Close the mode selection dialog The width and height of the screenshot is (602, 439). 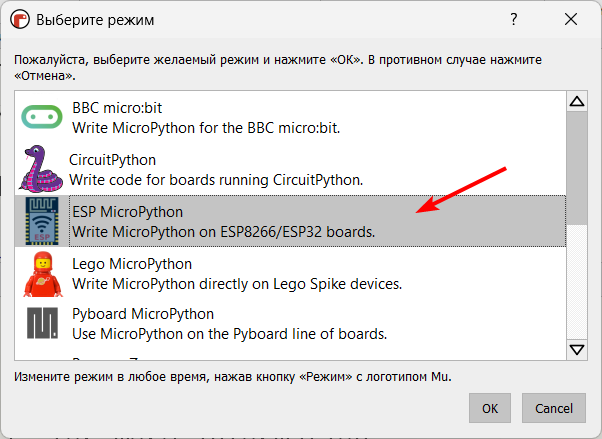[x=571, y=19]
